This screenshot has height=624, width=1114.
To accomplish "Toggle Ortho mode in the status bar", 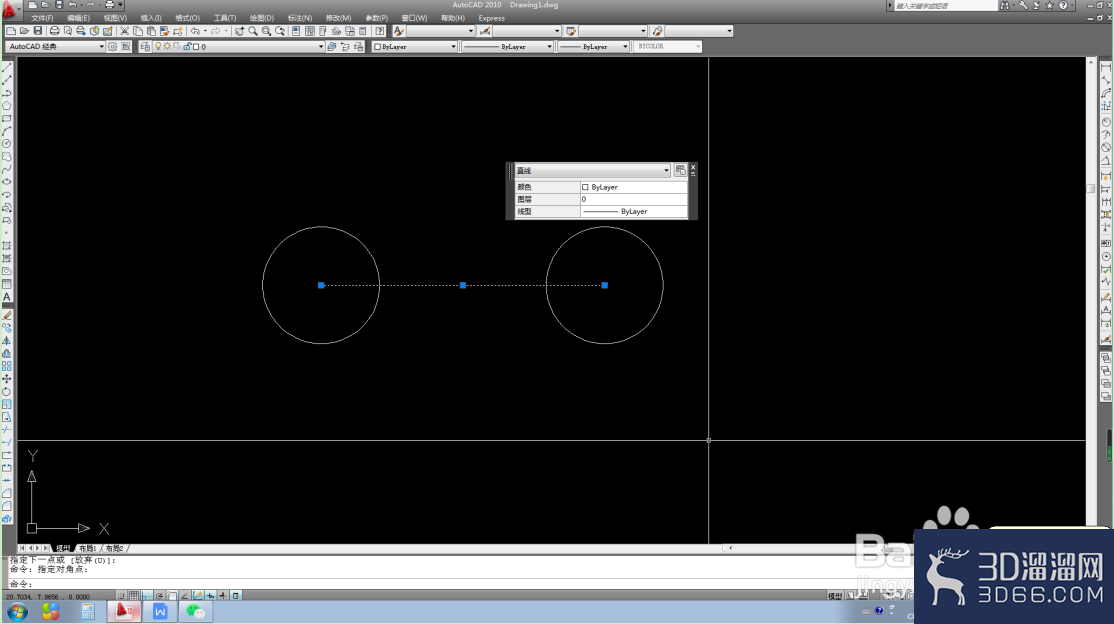I will pyautogui.click(x=146, y=595).
